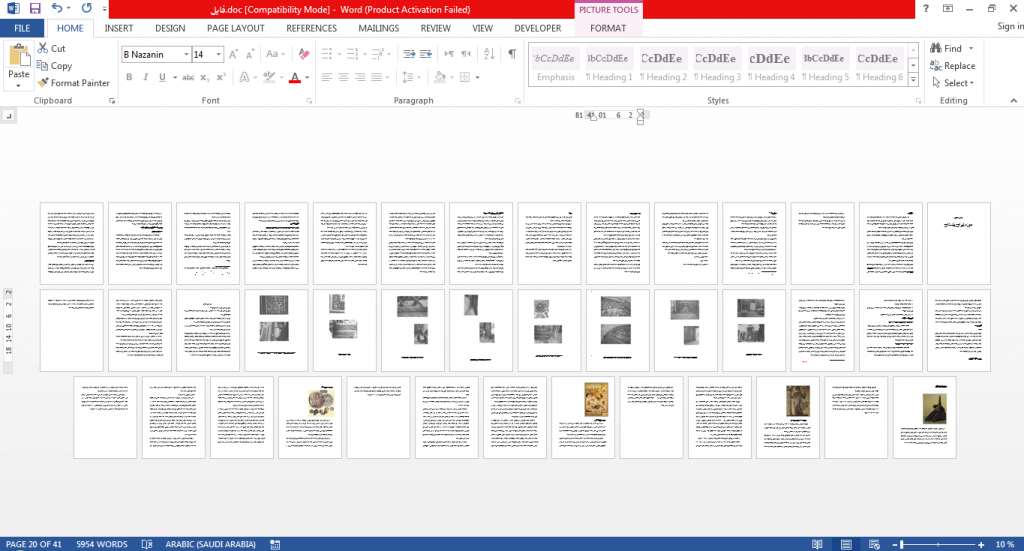This screenshot has width=1024, height=551.
Task: Click the Sort A-Z icon
Action: pyautogui.click(x=489, y=54)
